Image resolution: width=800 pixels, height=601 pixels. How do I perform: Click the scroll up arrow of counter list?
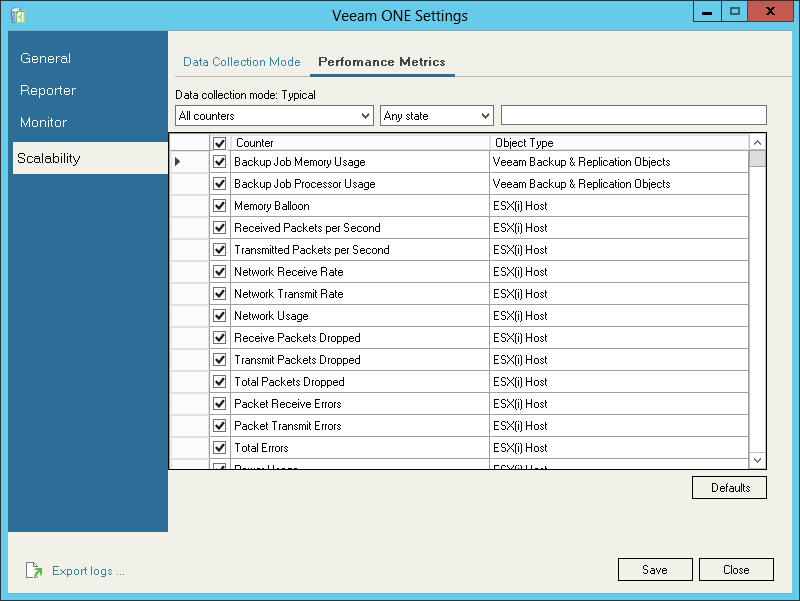[x=757, y=143]
